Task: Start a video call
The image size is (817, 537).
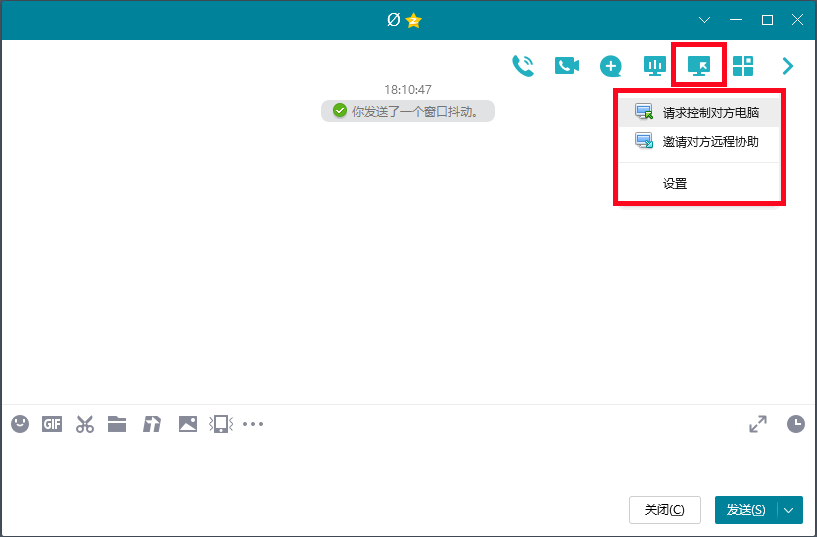Action: pos(567,66)
